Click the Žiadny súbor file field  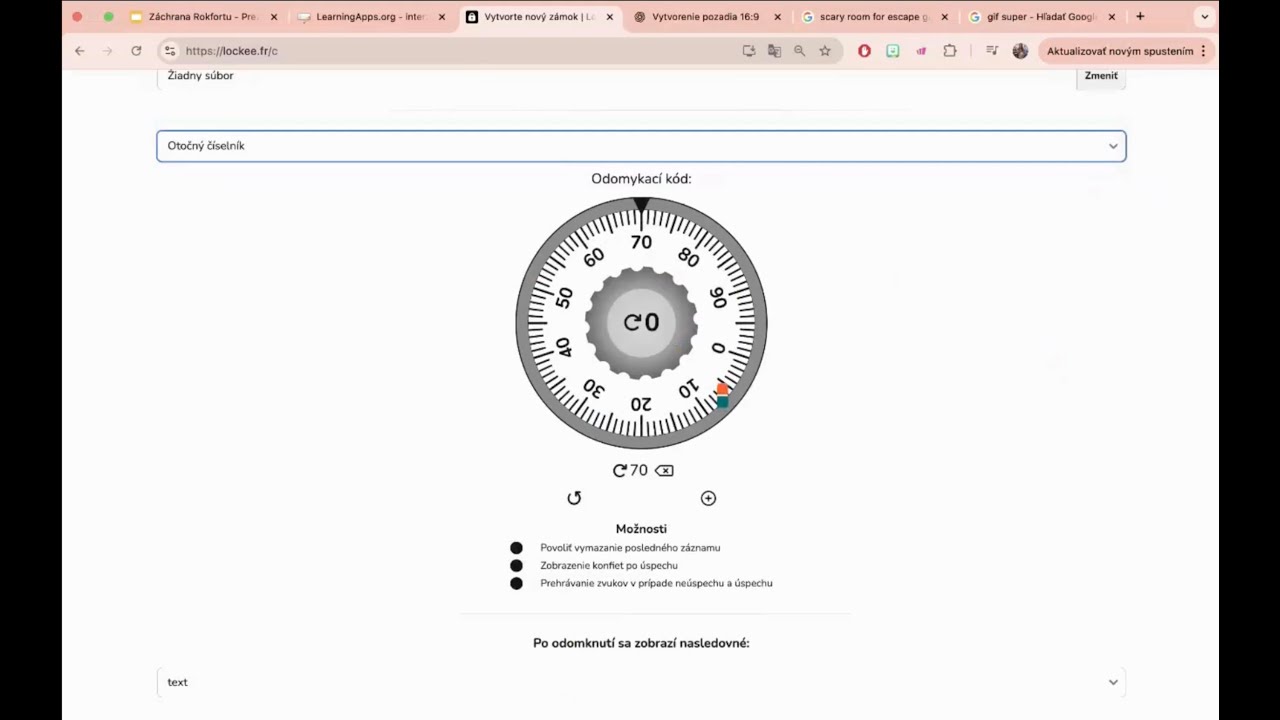(616, 76)
